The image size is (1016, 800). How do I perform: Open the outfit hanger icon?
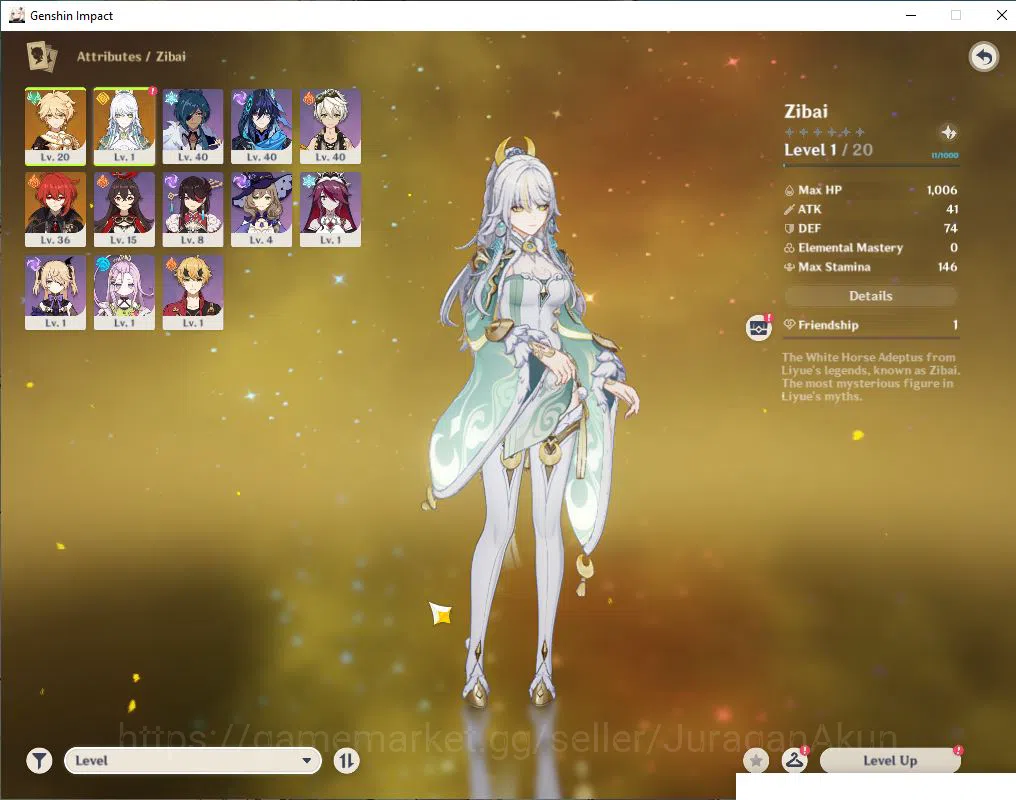tap(794, 760)
